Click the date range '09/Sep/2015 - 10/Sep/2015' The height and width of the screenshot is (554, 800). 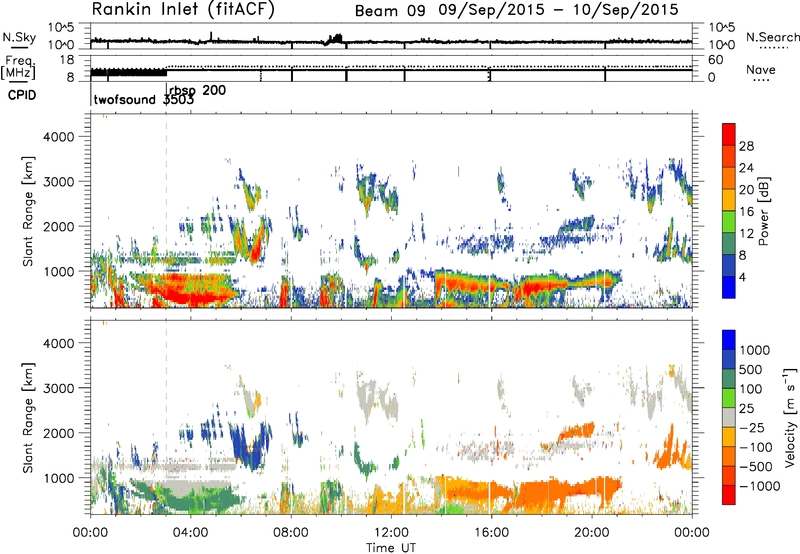pyautogui.click(x=559, y=10)
